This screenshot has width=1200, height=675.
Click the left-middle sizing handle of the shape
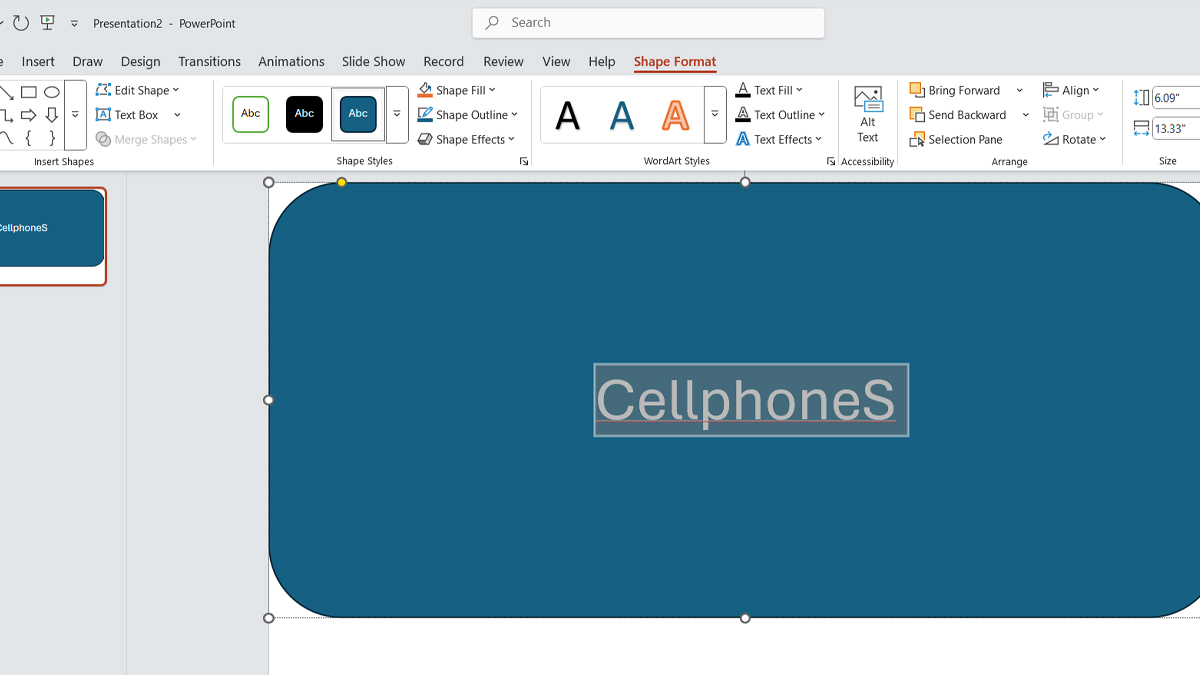point(268,400)
